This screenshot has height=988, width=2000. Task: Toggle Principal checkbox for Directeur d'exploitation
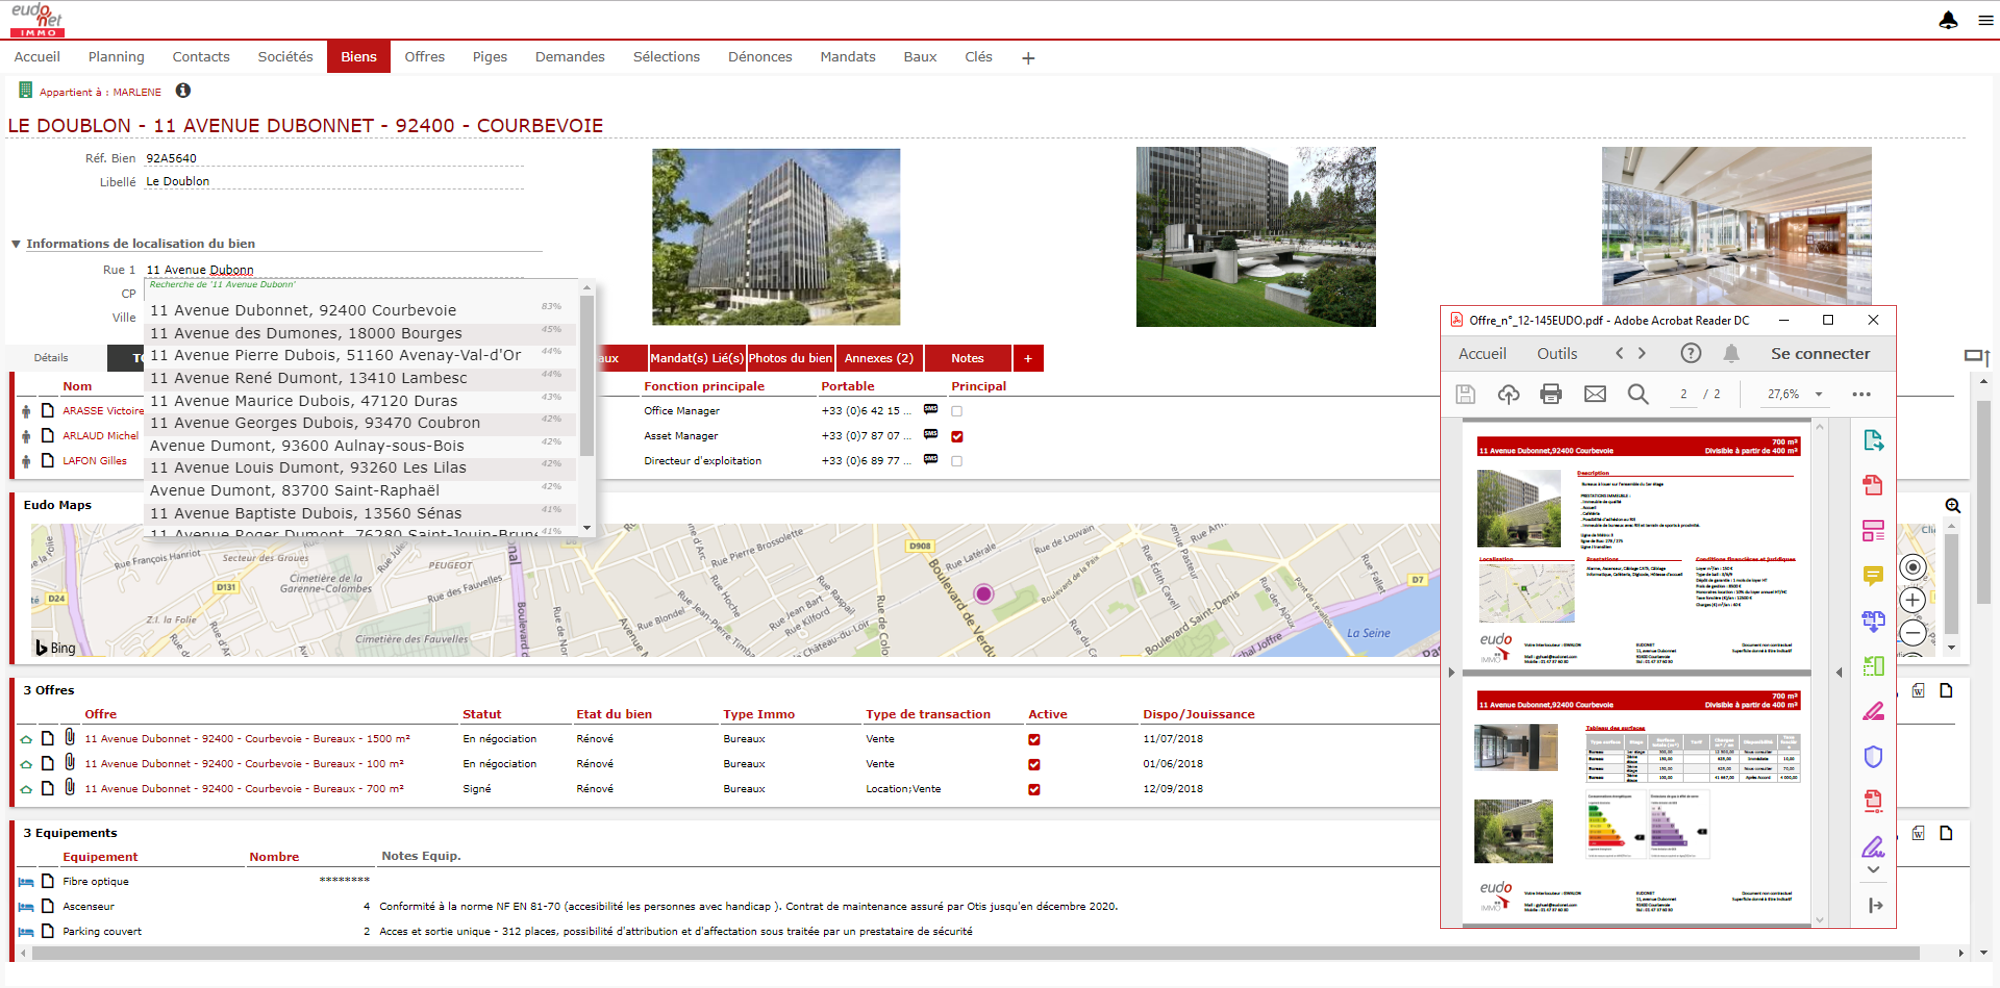(957, 461)
